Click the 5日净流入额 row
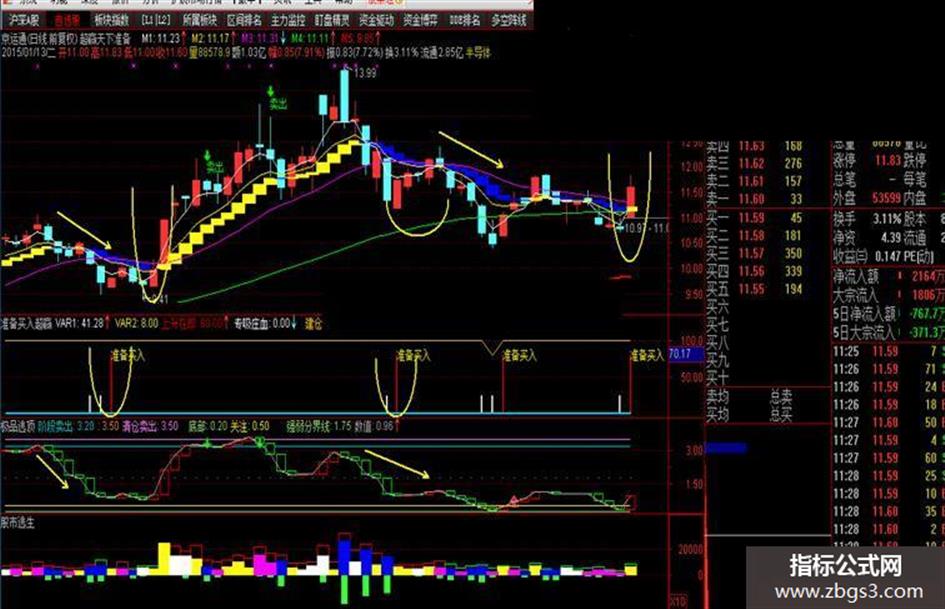Screen dimensions: 945x609 pyautogui.click(x=889, y=314)
